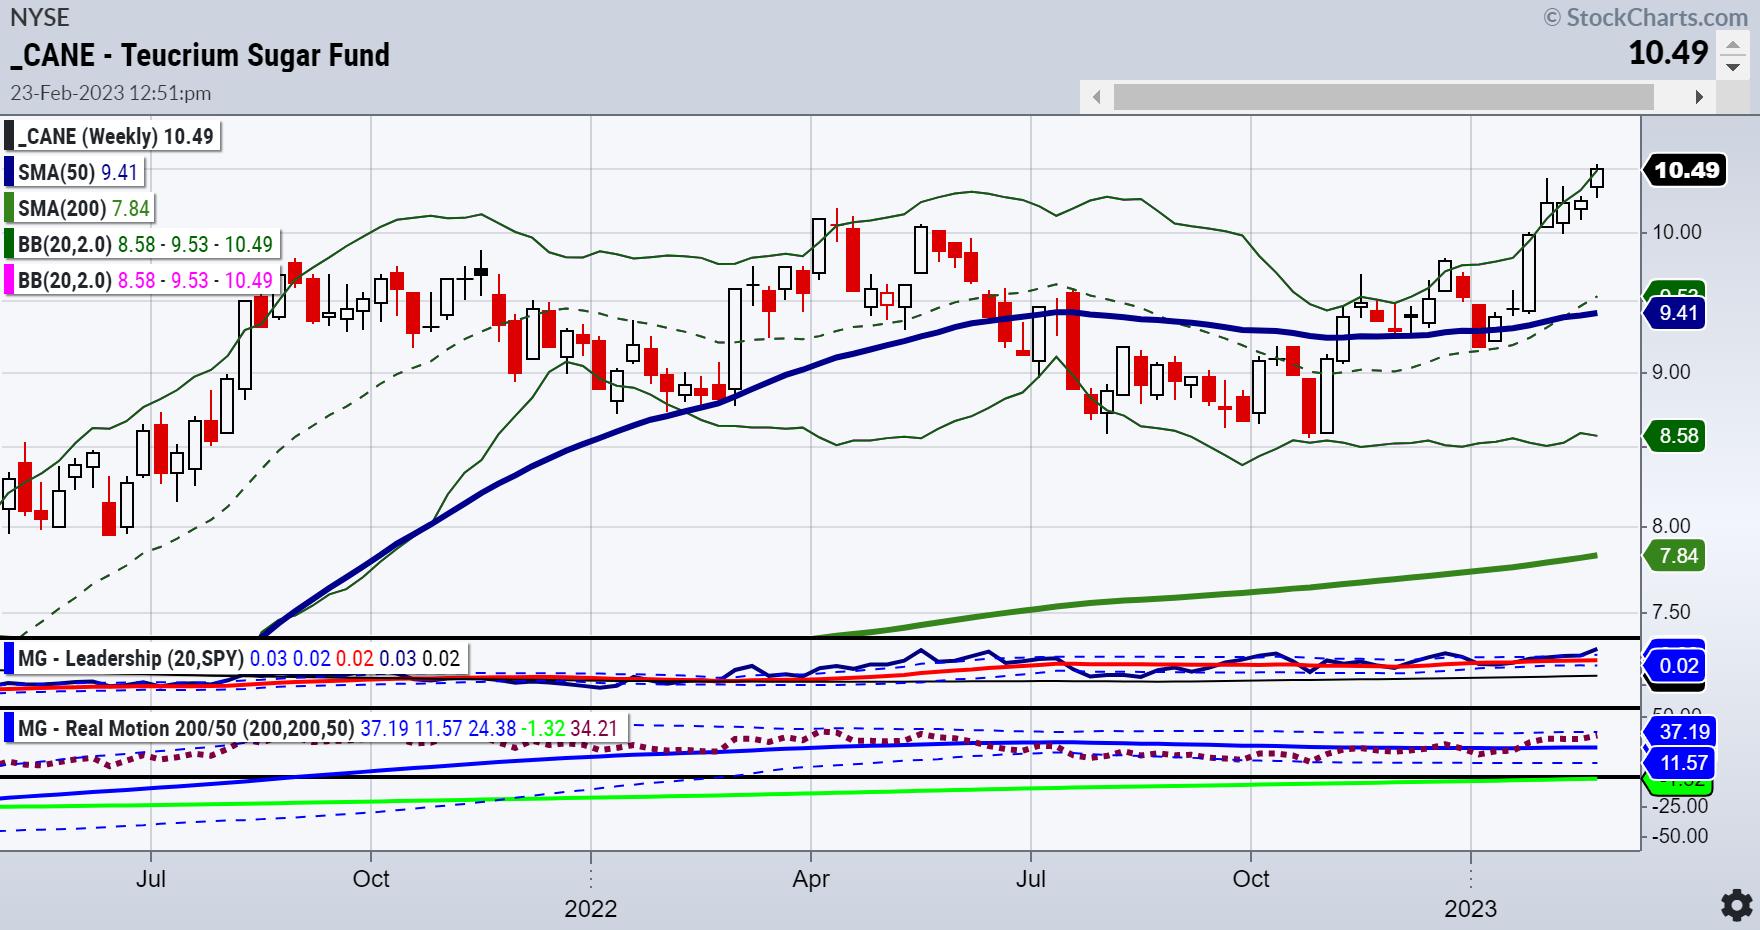Image resolution: width=1760 pixels, height=930 pixels.
Task: Click the "10.00" price axis label
Action: [x=1676, y=232]
